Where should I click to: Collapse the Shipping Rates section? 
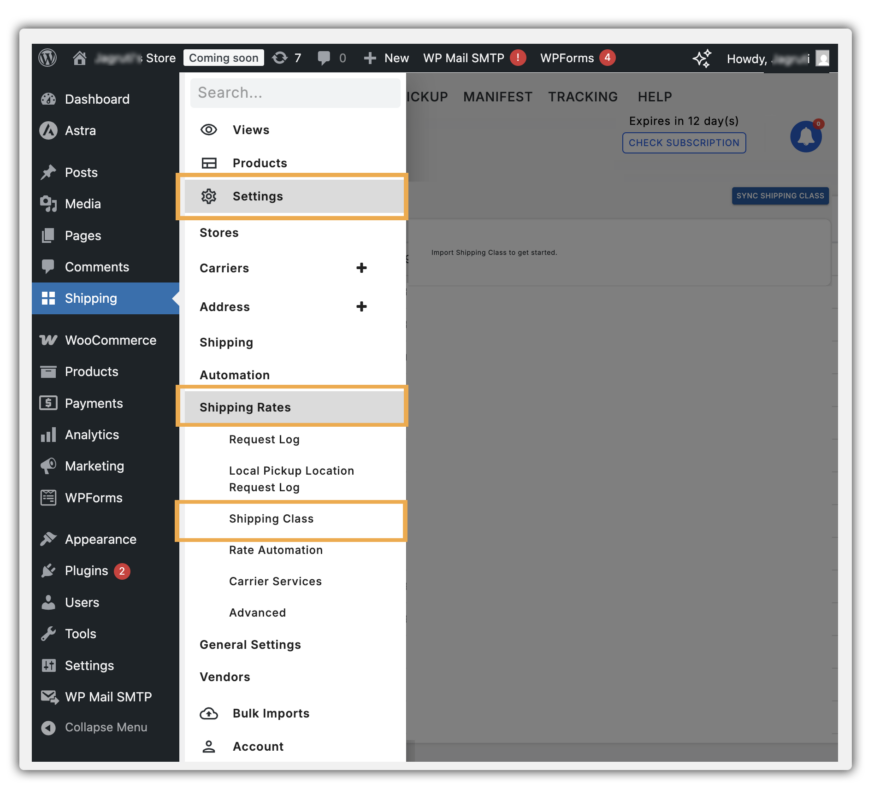pos(293,407)
